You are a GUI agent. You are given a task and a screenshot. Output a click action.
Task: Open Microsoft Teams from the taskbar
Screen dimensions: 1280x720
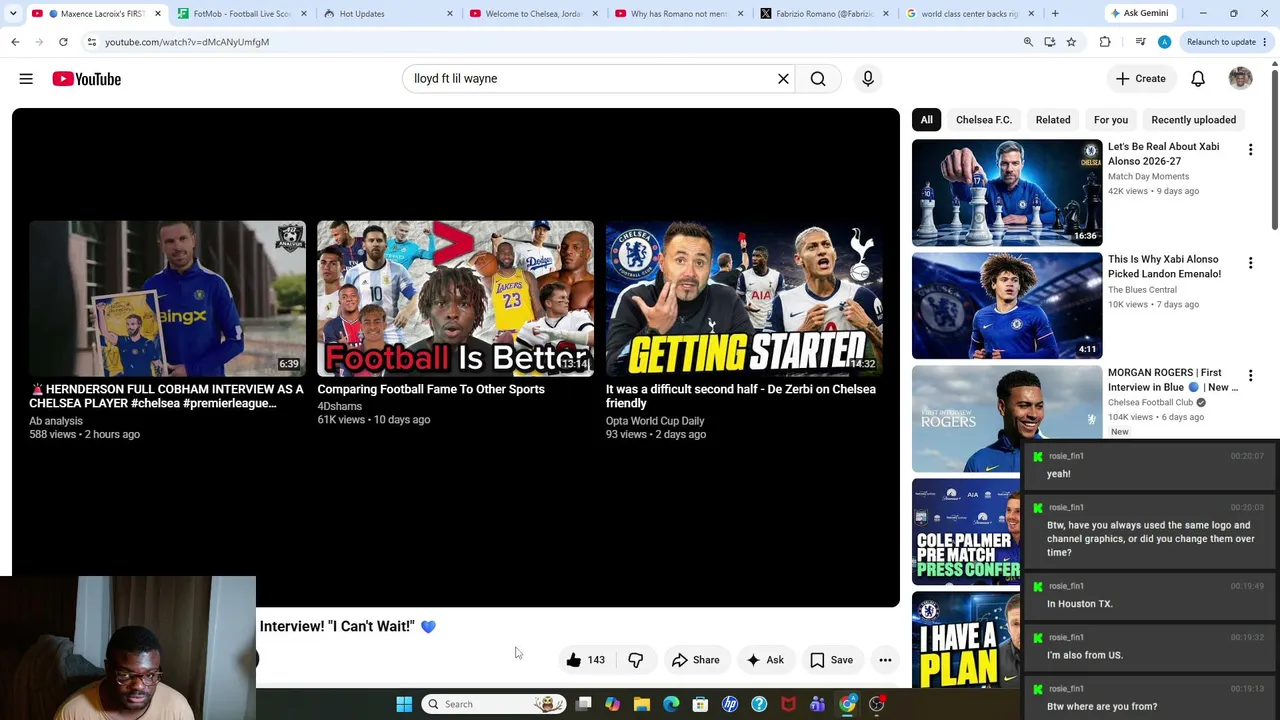817,704
